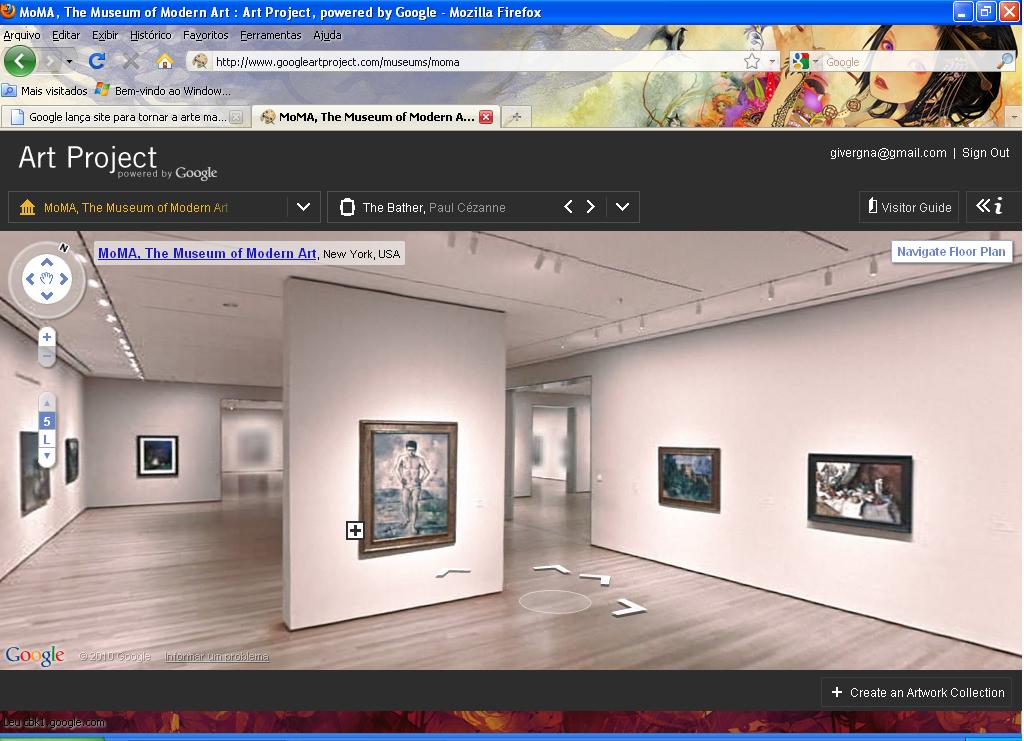Go to previous artwork arrow
This screenshot has height=741, width=1024.
tap(568, 207)
